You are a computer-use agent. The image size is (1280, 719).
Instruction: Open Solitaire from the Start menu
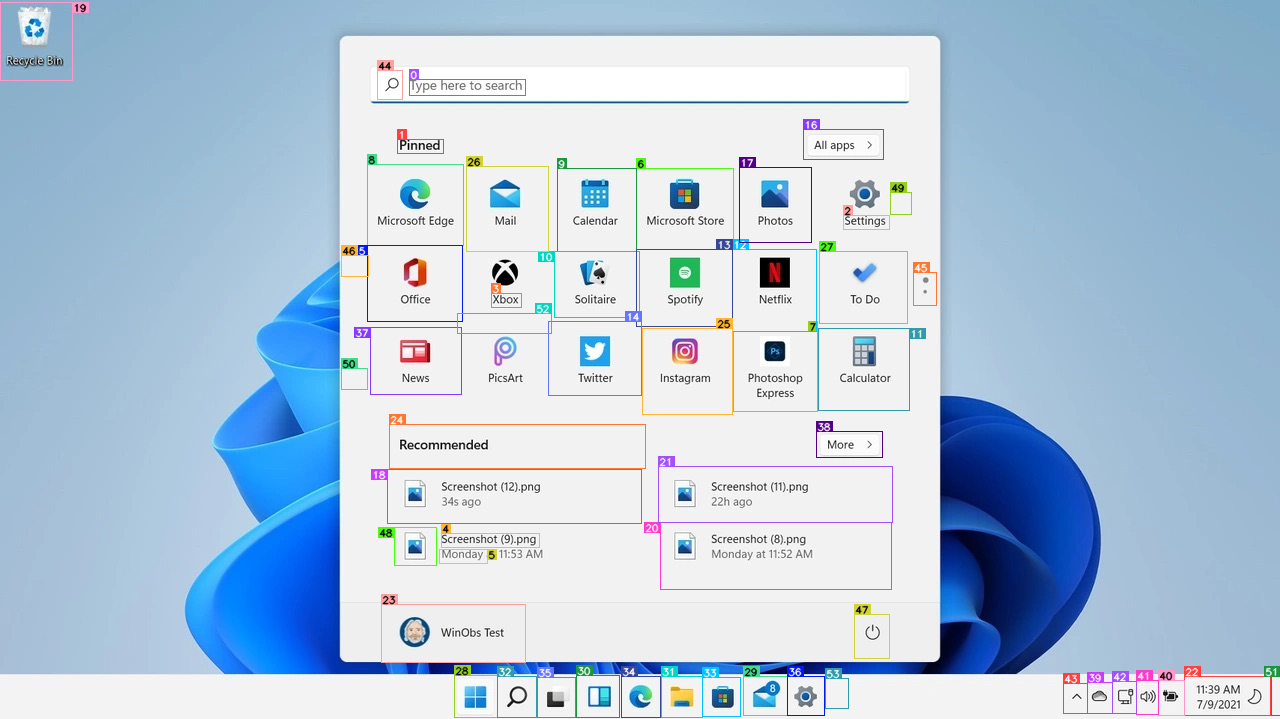click(595, 283)
